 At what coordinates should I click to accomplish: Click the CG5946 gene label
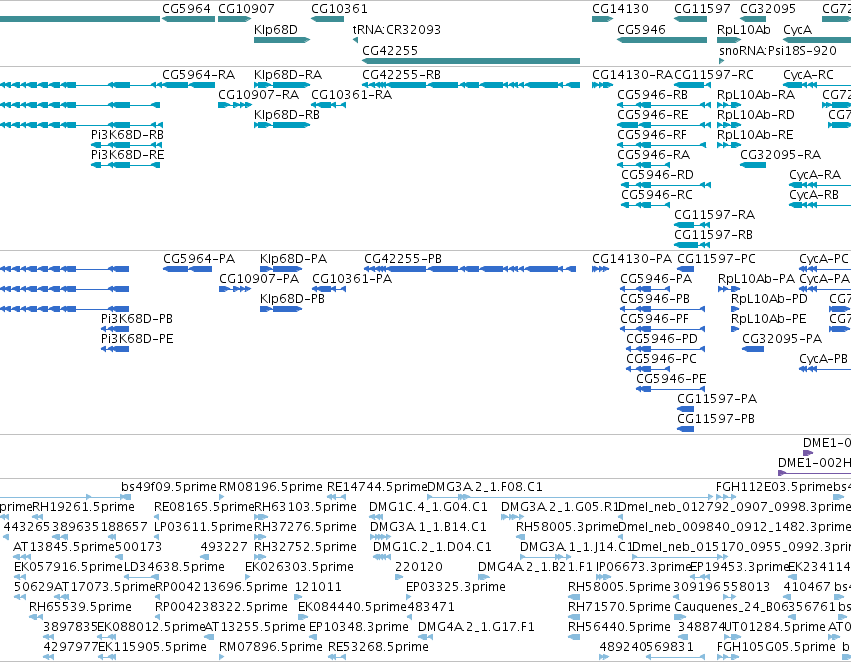click(641, 29)
